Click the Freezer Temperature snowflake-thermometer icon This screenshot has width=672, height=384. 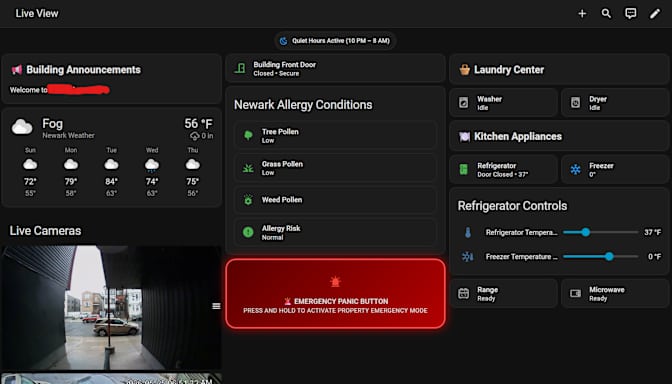point(467,256)
